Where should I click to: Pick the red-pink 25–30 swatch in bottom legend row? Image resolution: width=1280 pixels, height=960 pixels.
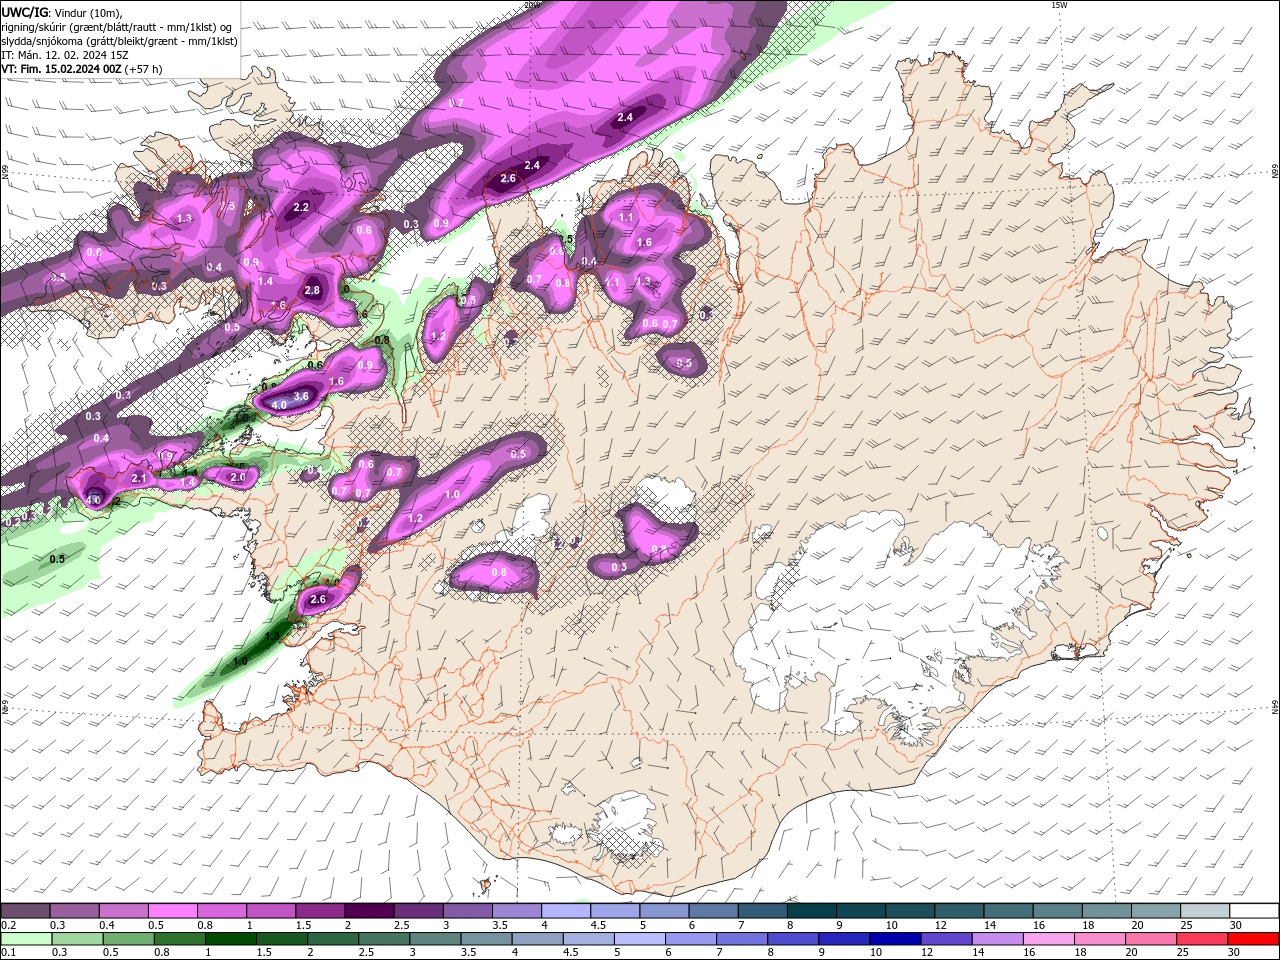click(1202, 939)
